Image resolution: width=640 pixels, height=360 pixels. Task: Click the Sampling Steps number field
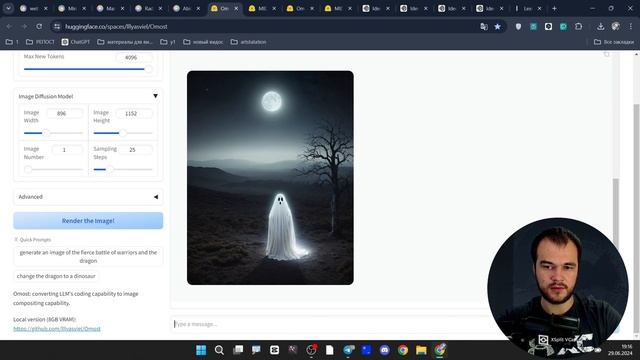coord(136,150)
